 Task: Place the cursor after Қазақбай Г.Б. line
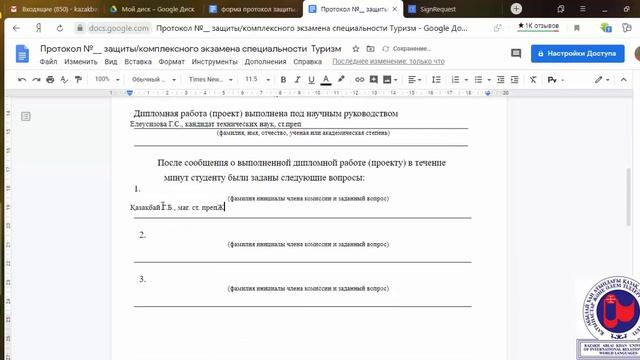(225, 207)
